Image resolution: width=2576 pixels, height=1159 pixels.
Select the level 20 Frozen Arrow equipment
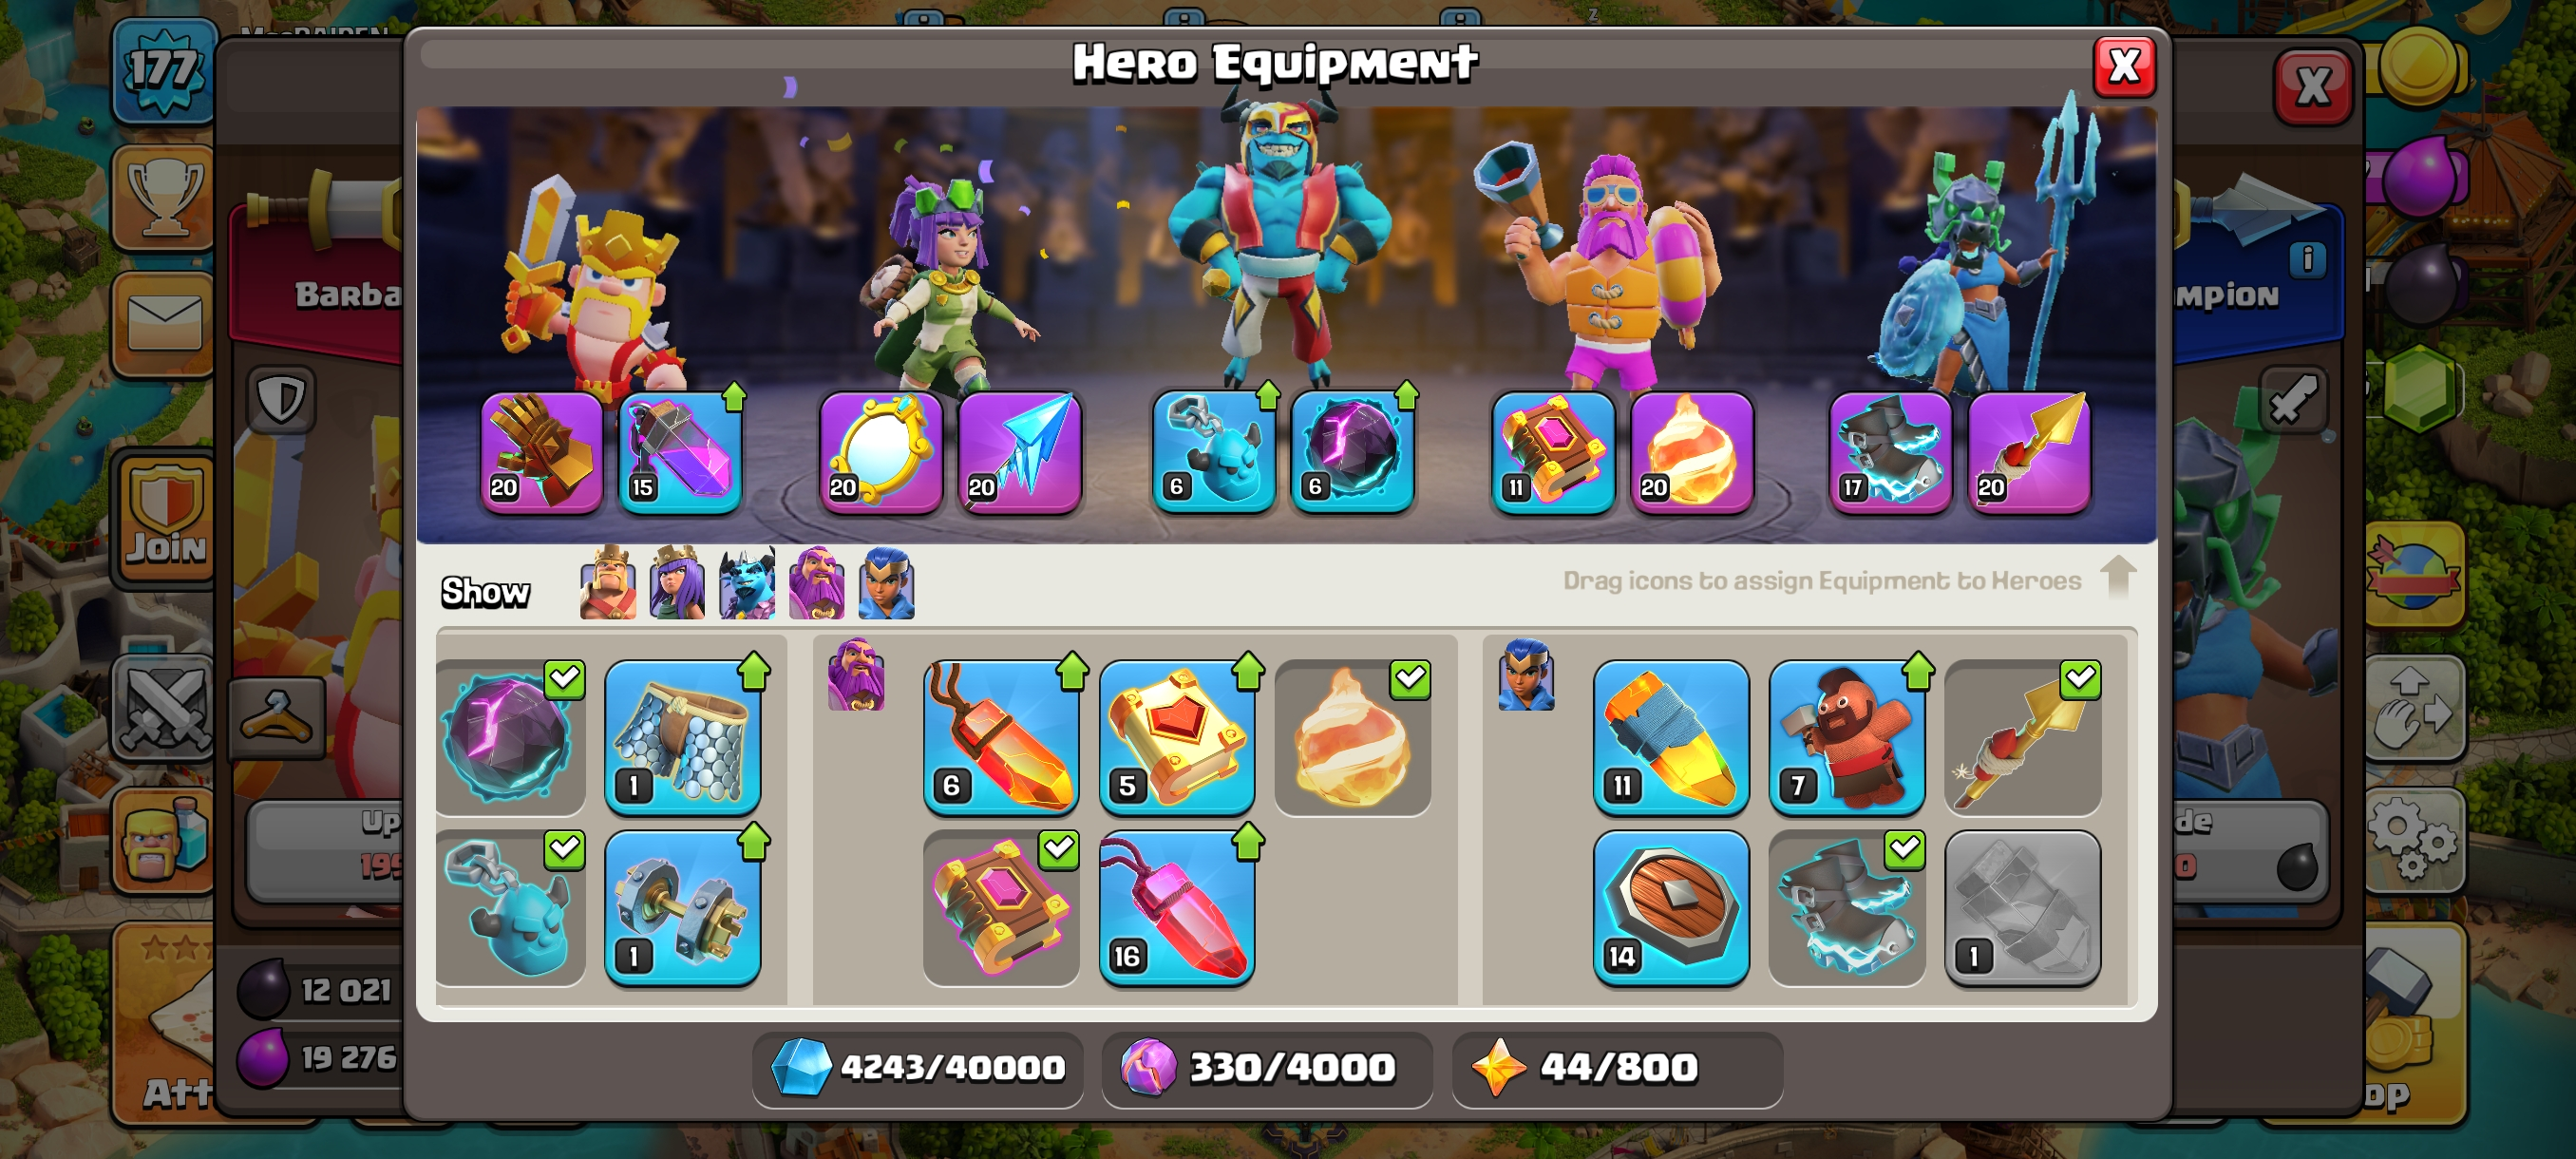coord(1019,452)
